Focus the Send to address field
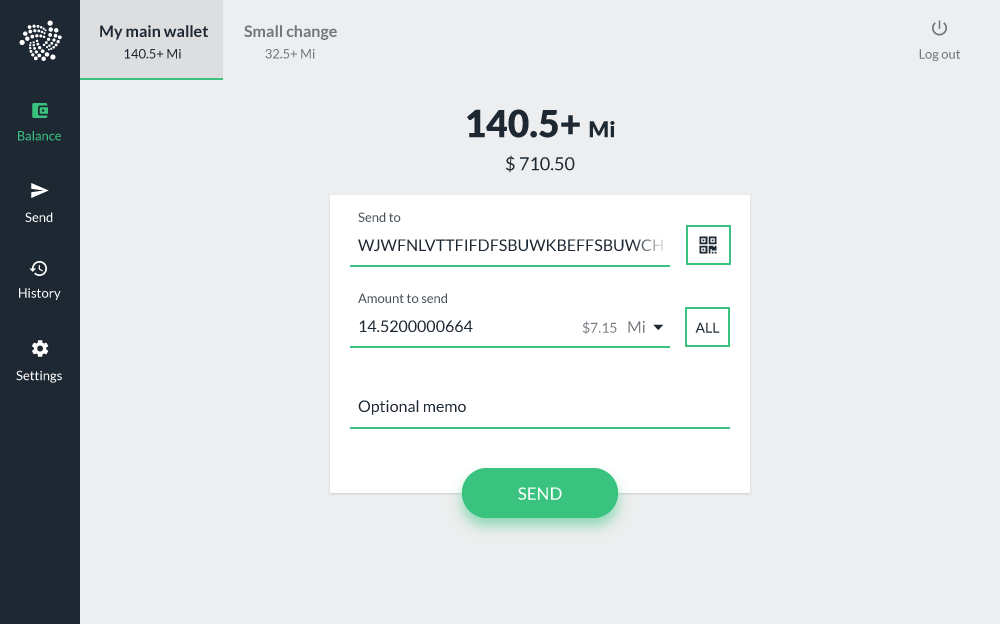Image resolution: width=1000 pixels, height=624 pixels. (510, 246)
